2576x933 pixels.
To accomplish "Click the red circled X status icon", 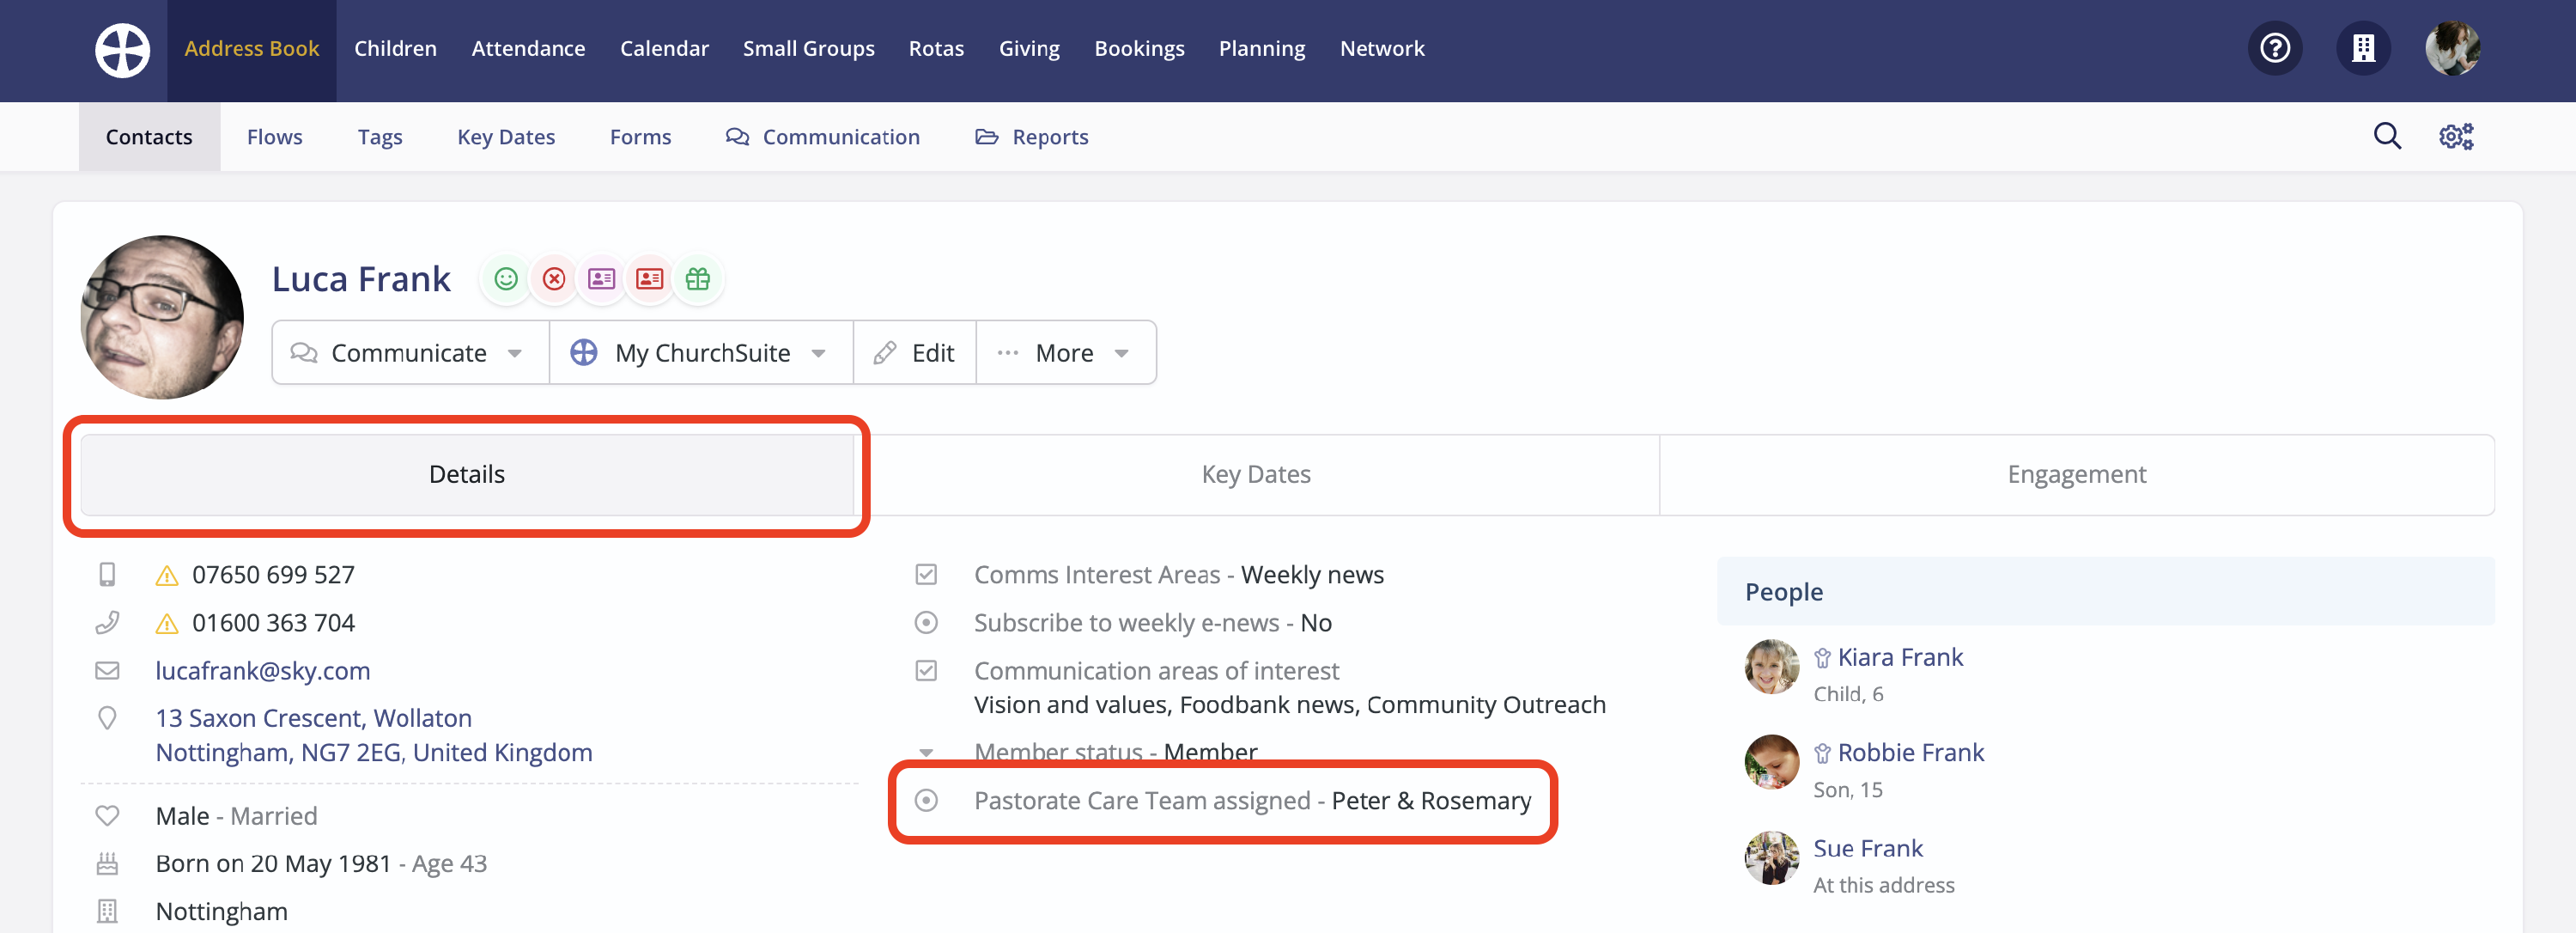I will tap(554, 279).
